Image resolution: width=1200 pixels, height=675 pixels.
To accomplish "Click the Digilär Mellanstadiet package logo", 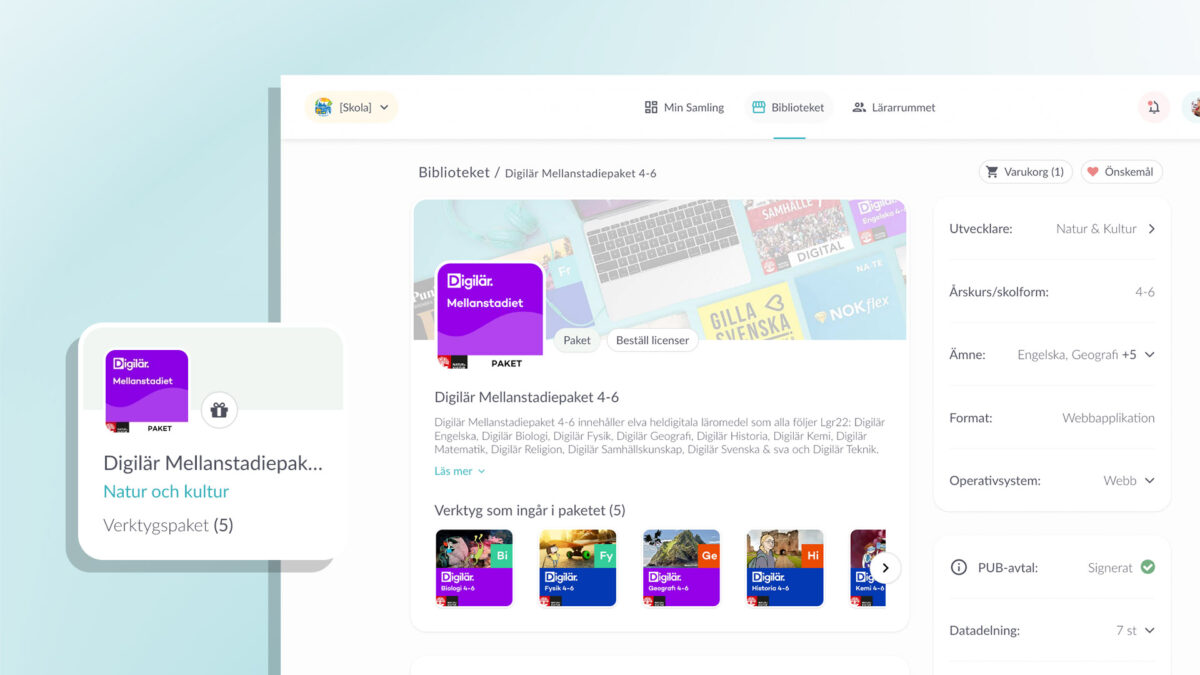I will click(x=490, y=308).
